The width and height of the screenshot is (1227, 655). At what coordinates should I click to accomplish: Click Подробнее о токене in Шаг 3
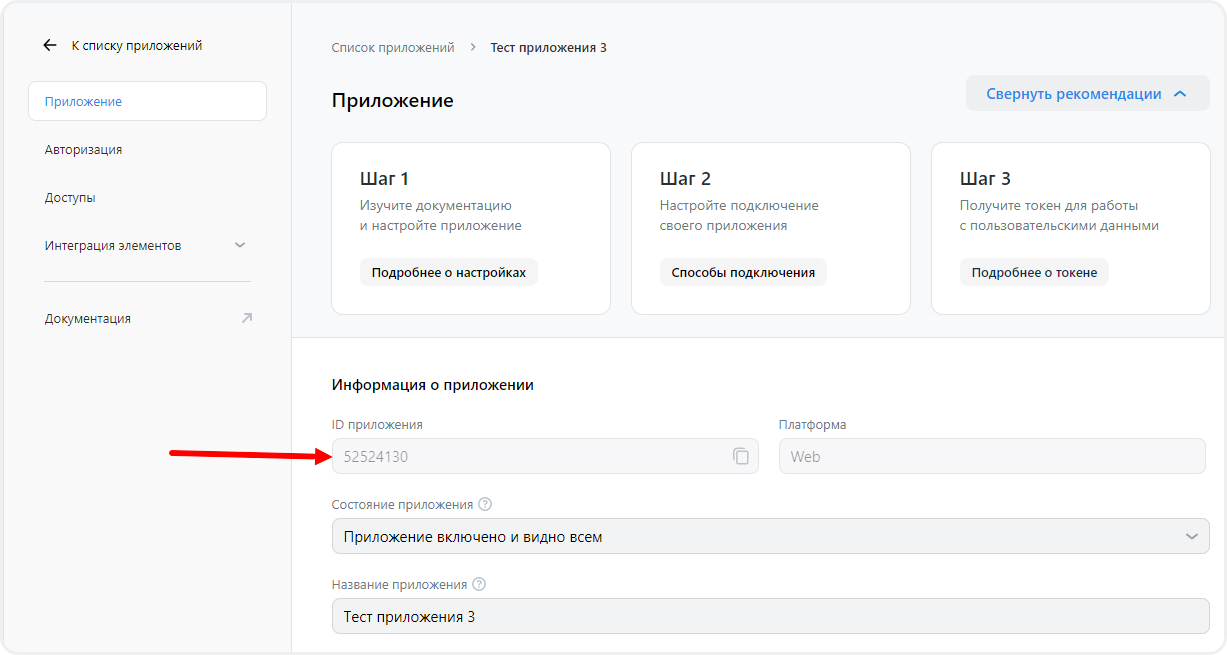tap(1034, 271)
